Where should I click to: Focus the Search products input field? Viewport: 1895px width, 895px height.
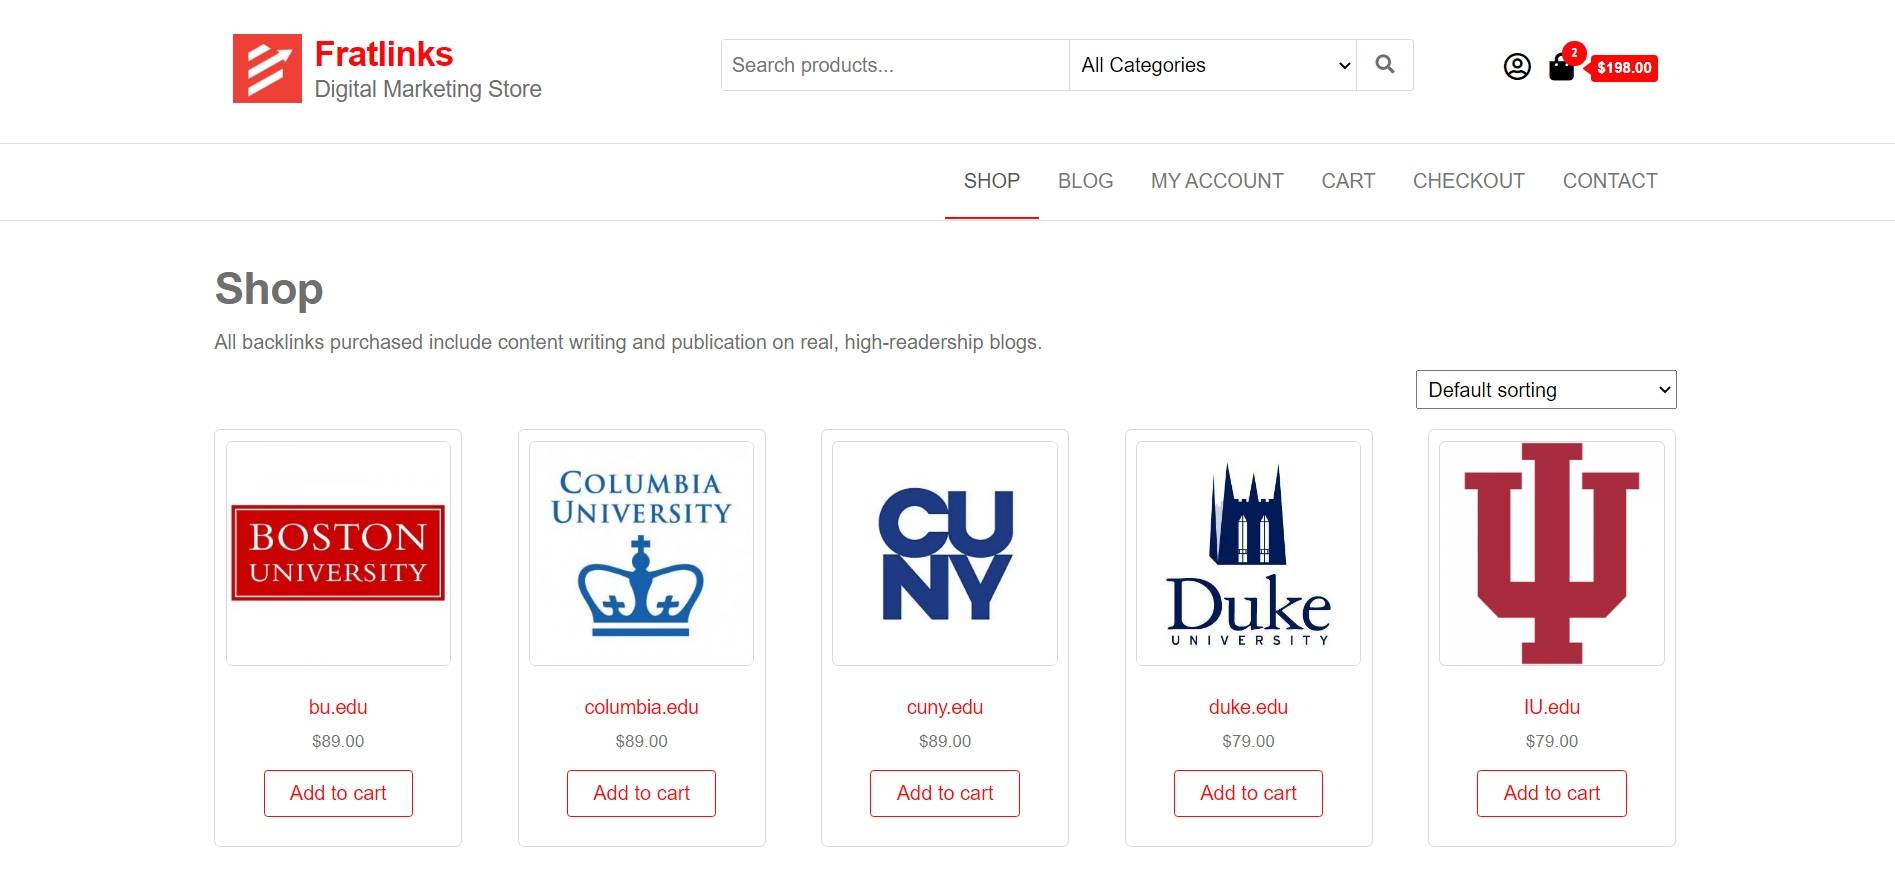895,65
